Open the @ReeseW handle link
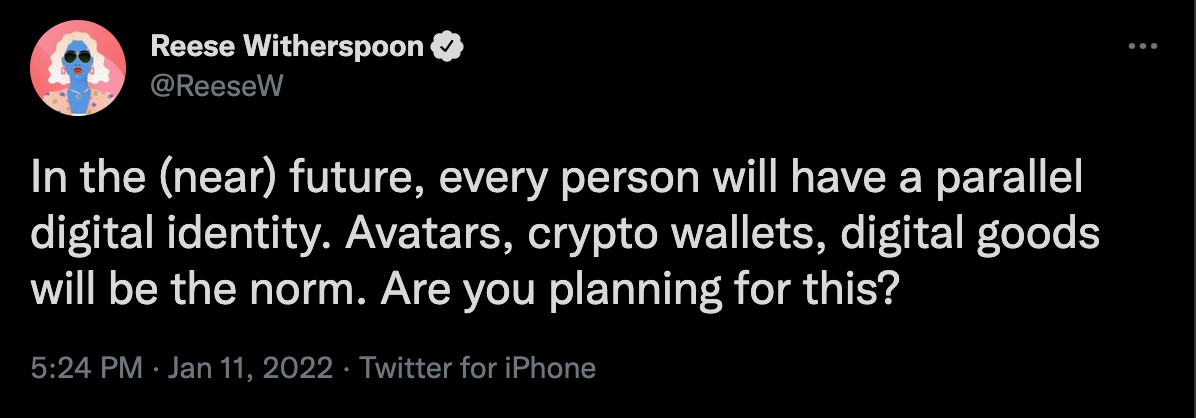Viewport: 1196px width, 418px height. tap(216, 87)
